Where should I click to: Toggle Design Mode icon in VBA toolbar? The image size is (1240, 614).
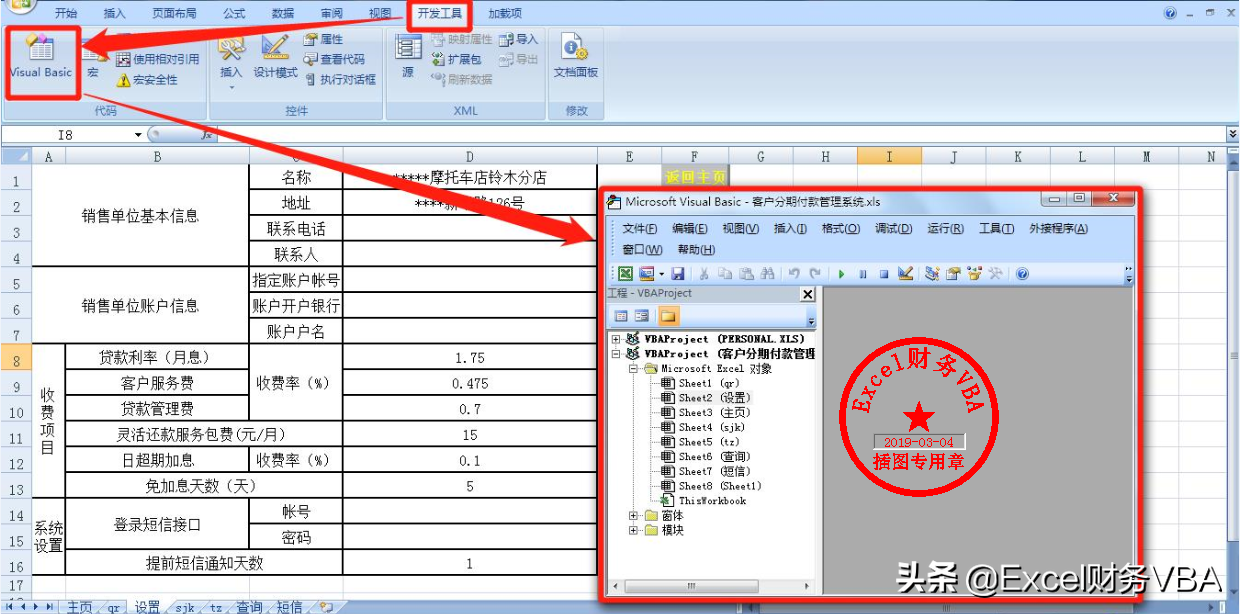coord(905,273)
